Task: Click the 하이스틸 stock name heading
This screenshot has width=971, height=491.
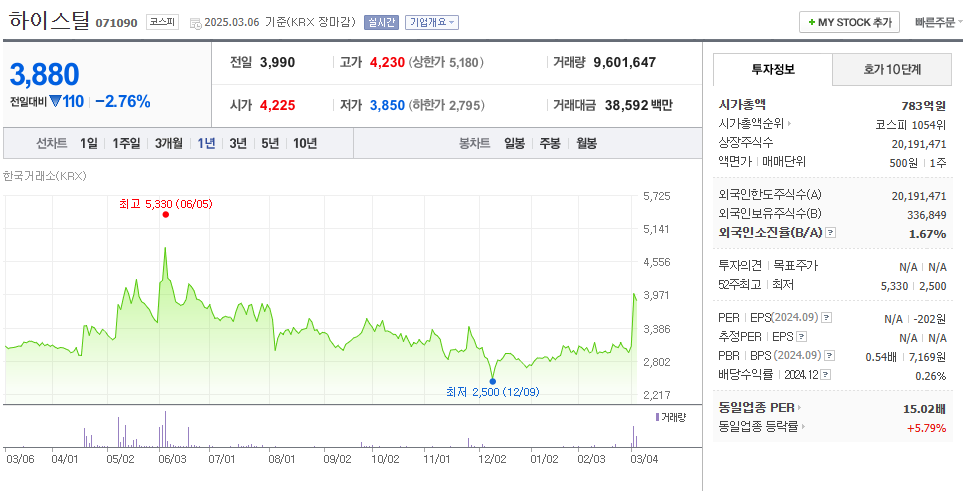Action: (50, 20)
